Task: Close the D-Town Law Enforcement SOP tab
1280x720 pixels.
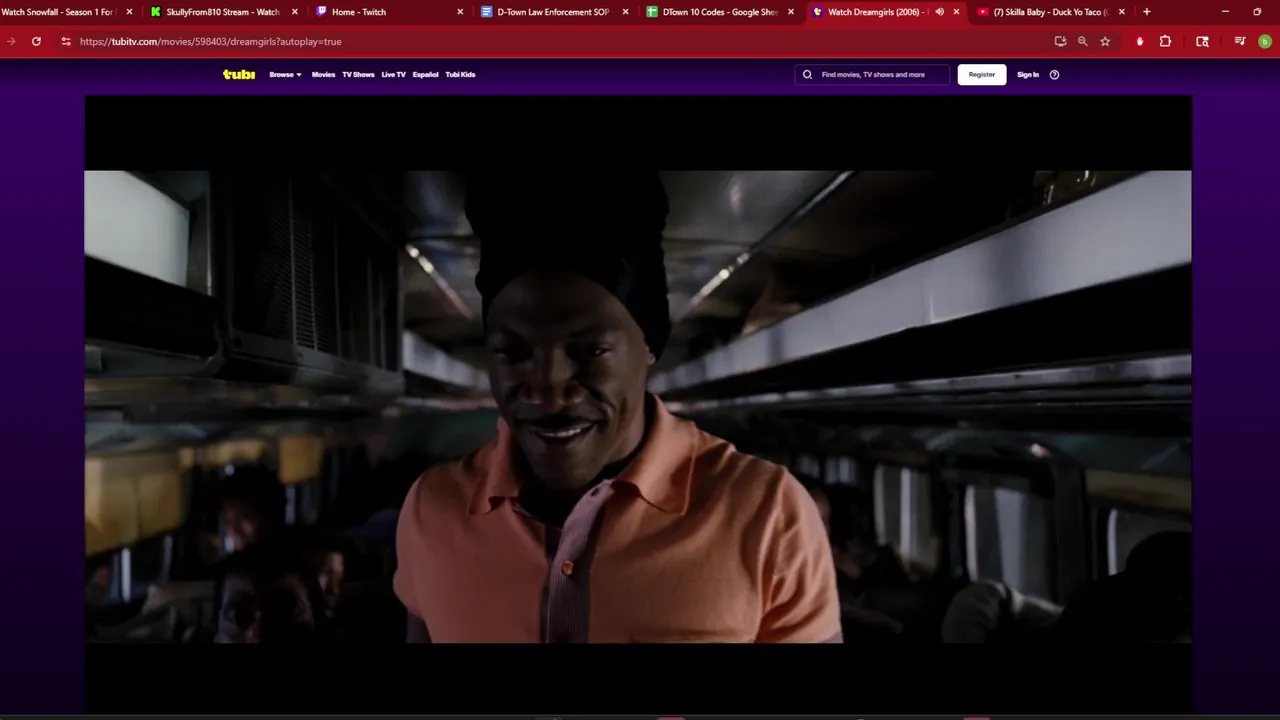Action: pyautogui.click(x=625, y=12)
